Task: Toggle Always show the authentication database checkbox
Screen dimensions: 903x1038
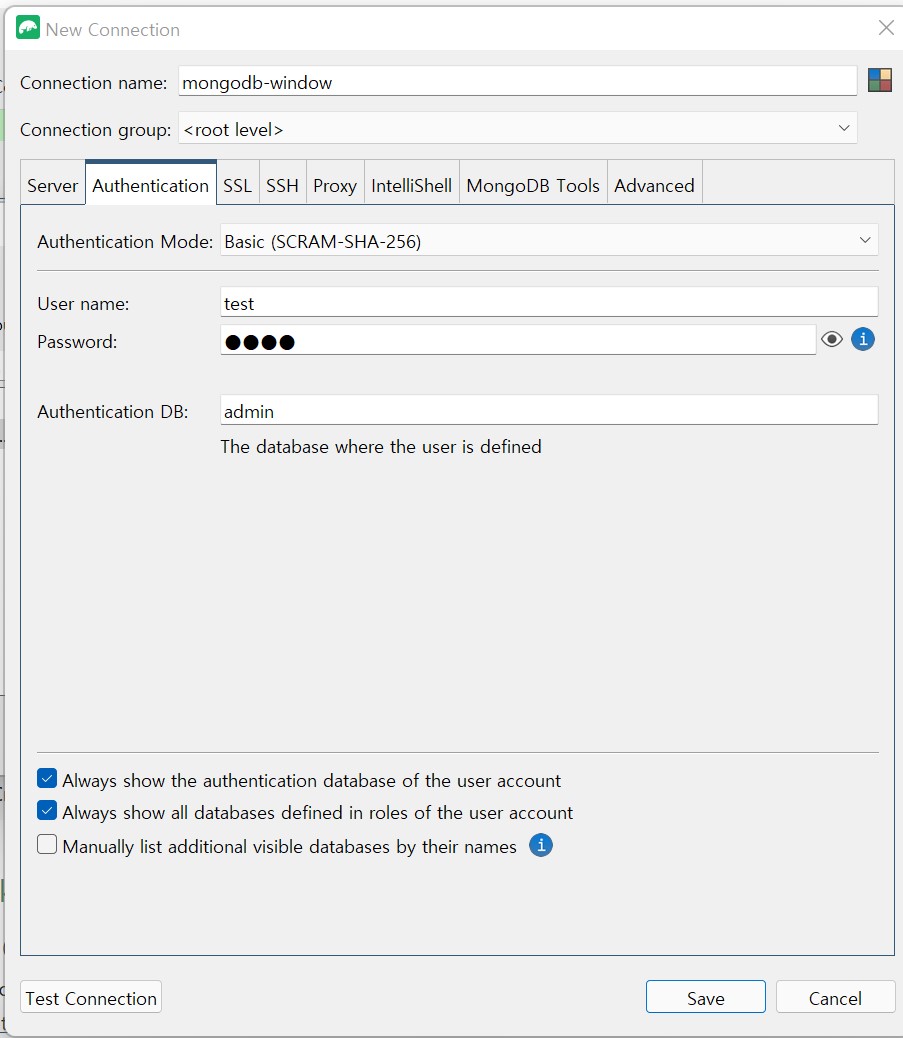Action: coord(47,779)
